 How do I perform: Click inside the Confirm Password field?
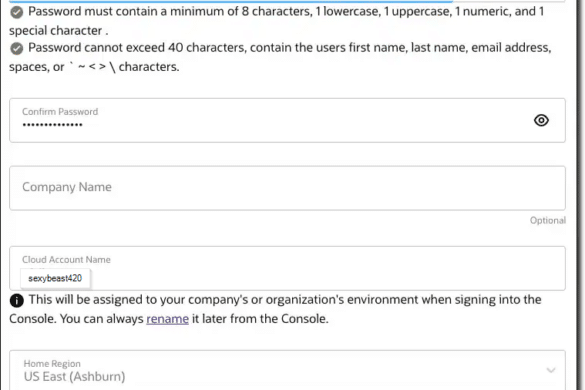click(x=287, y=120)
